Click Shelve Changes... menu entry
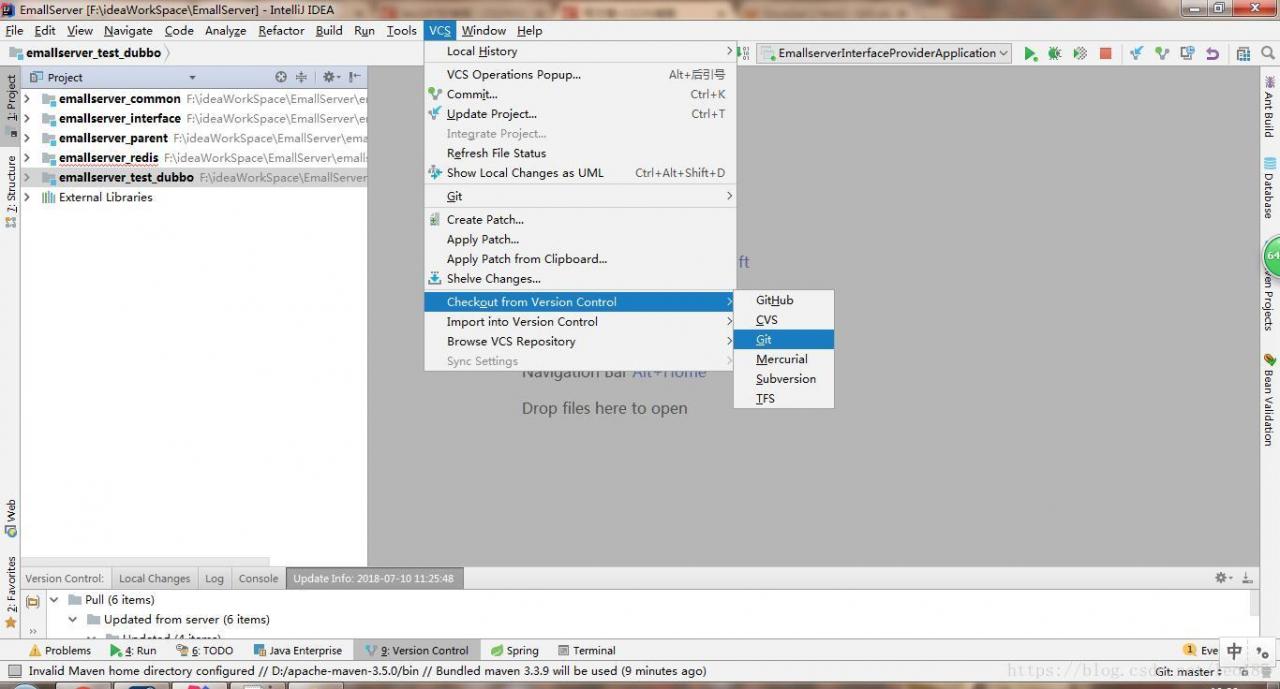This screenshot has height=689, width=1280. [579, 279]
